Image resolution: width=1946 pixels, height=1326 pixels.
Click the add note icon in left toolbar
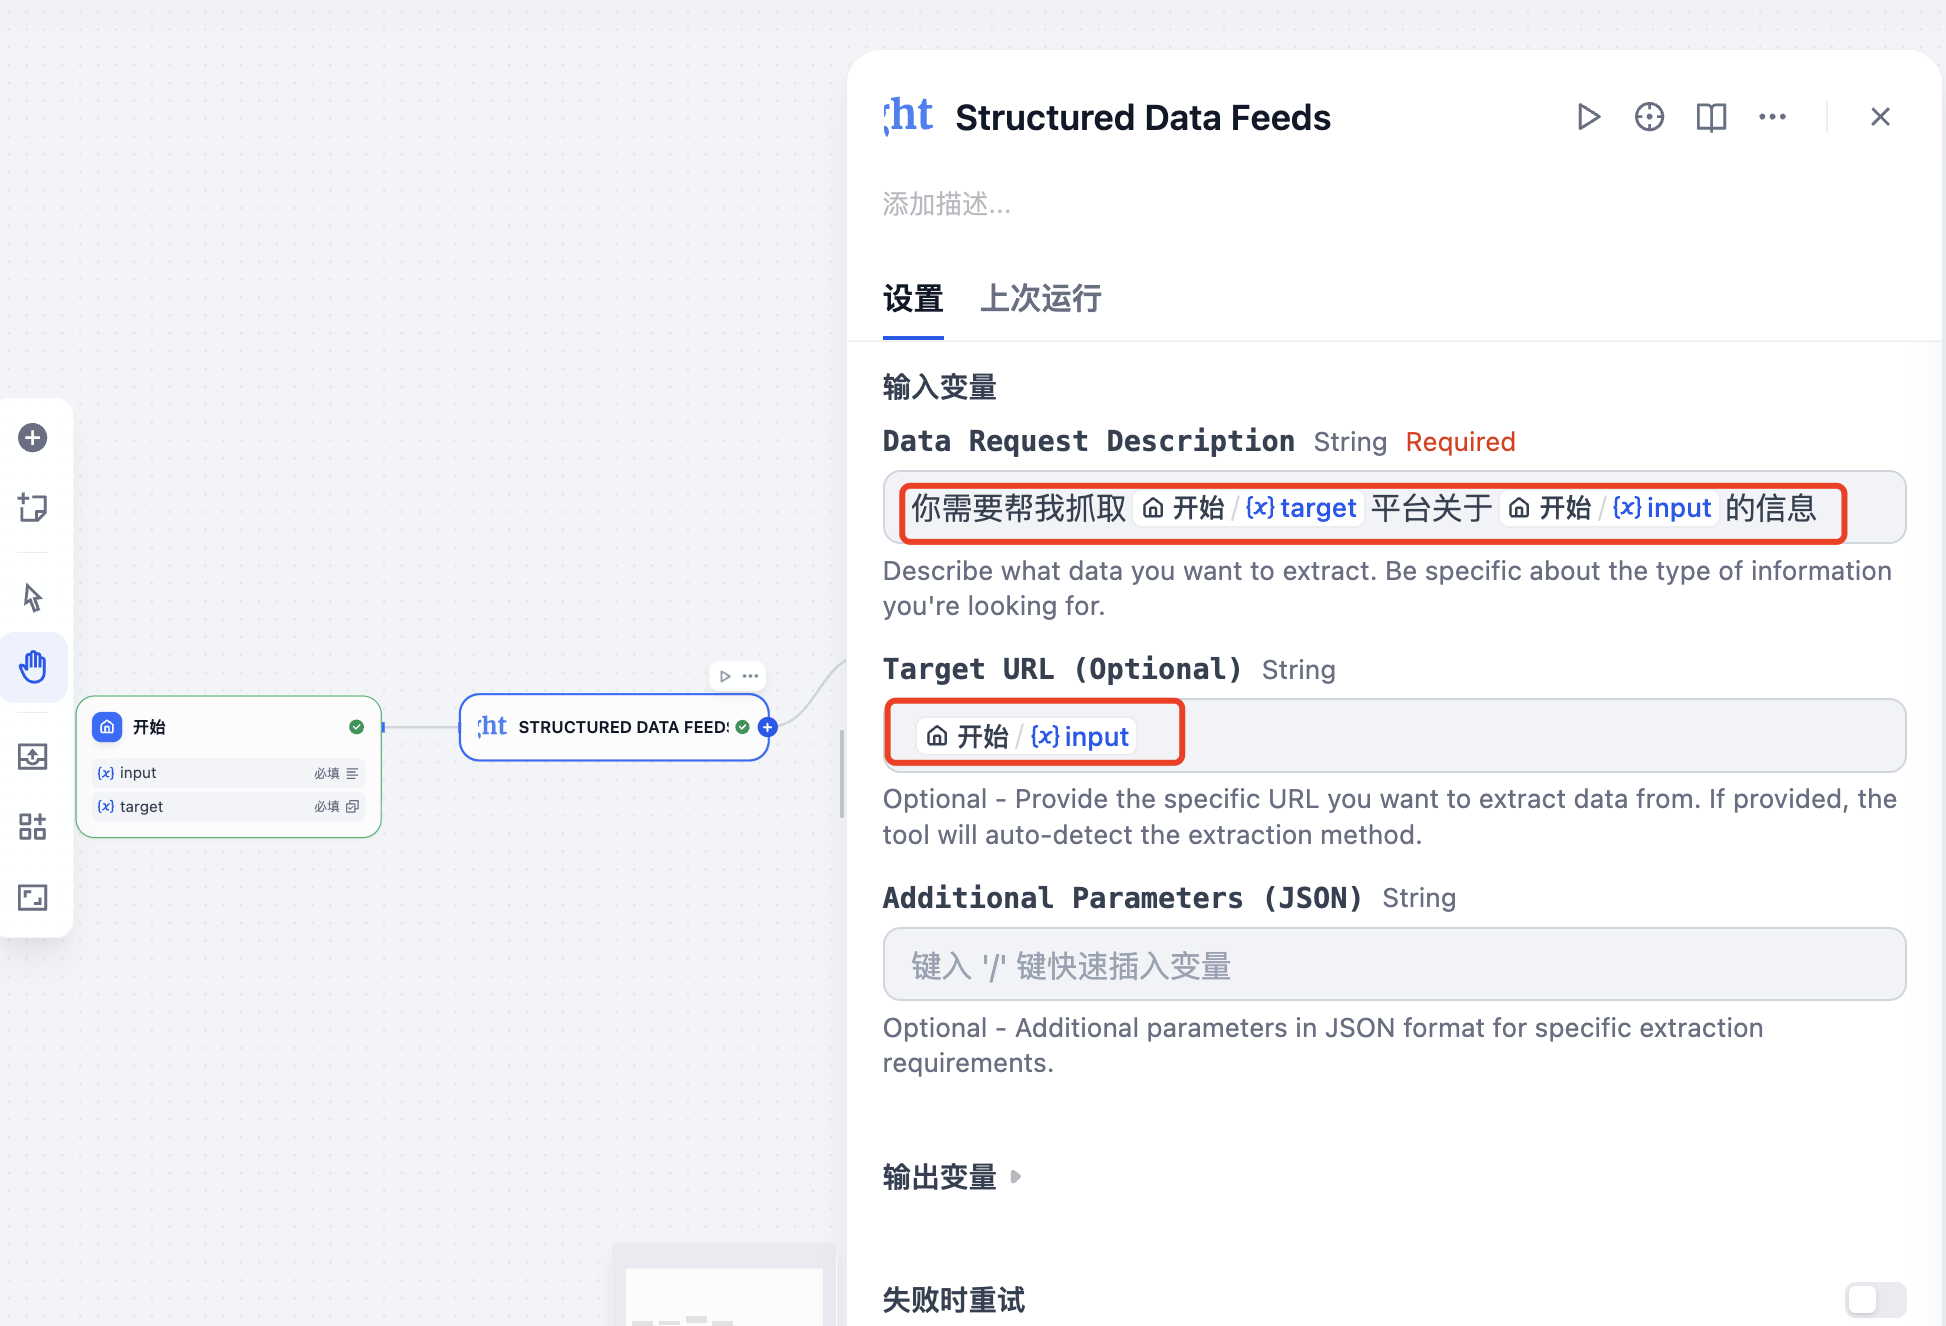pos(33,508)
